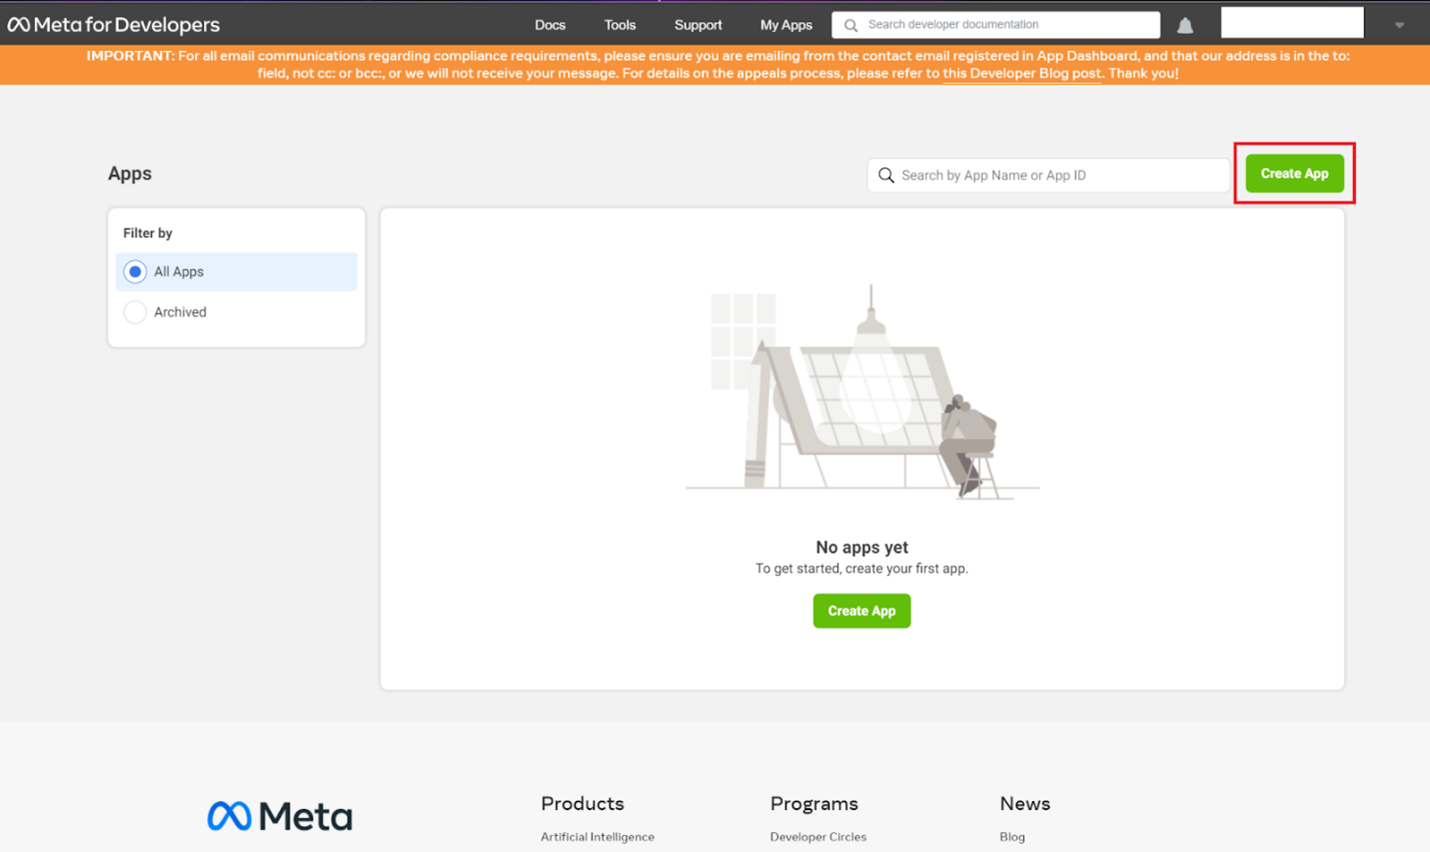Click the magnifier icon in app search

pos(886,175)
